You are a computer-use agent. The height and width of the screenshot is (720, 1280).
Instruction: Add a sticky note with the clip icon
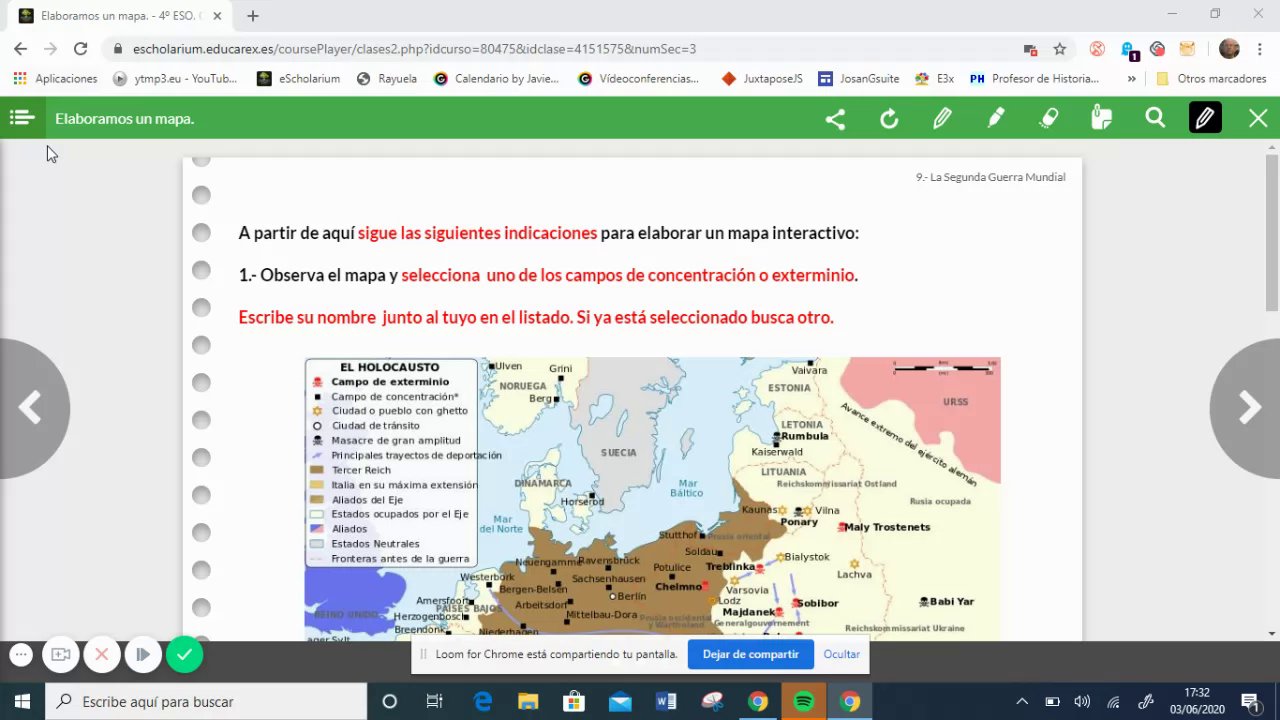(x=1102, y=119)
